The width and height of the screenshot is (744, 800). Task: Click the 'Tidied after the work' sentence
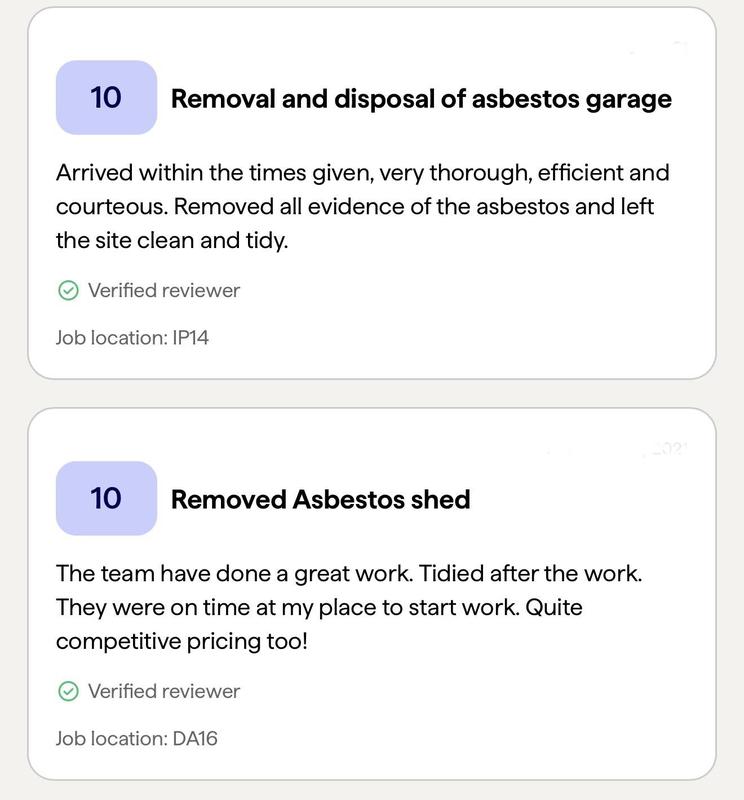click(x=530, y=573)
